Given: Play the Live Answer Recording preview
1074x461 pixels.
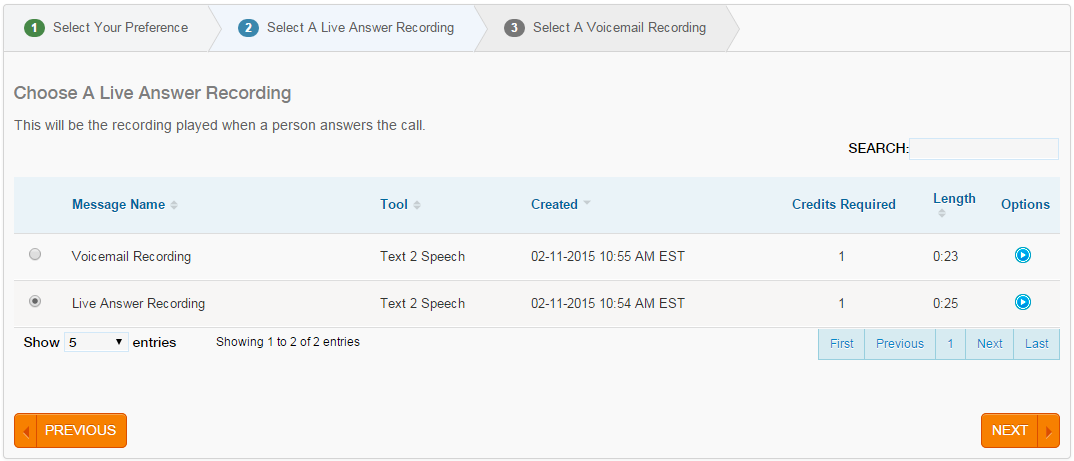Looking at the screenshot, I should pyautogui.click(x=1023, y=302).
